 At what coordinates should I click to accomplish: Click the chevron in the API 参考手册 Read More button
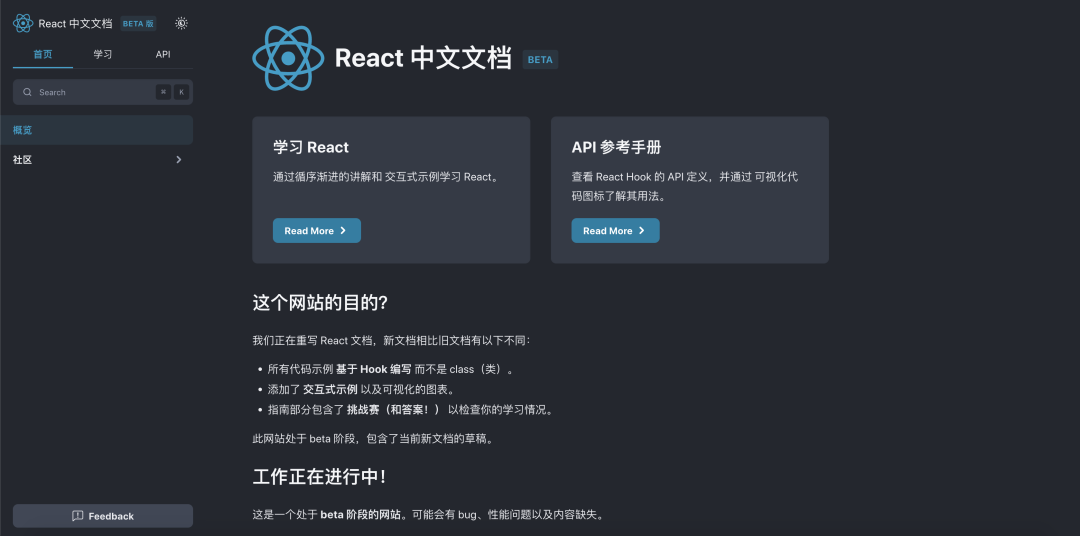(641, 231)
